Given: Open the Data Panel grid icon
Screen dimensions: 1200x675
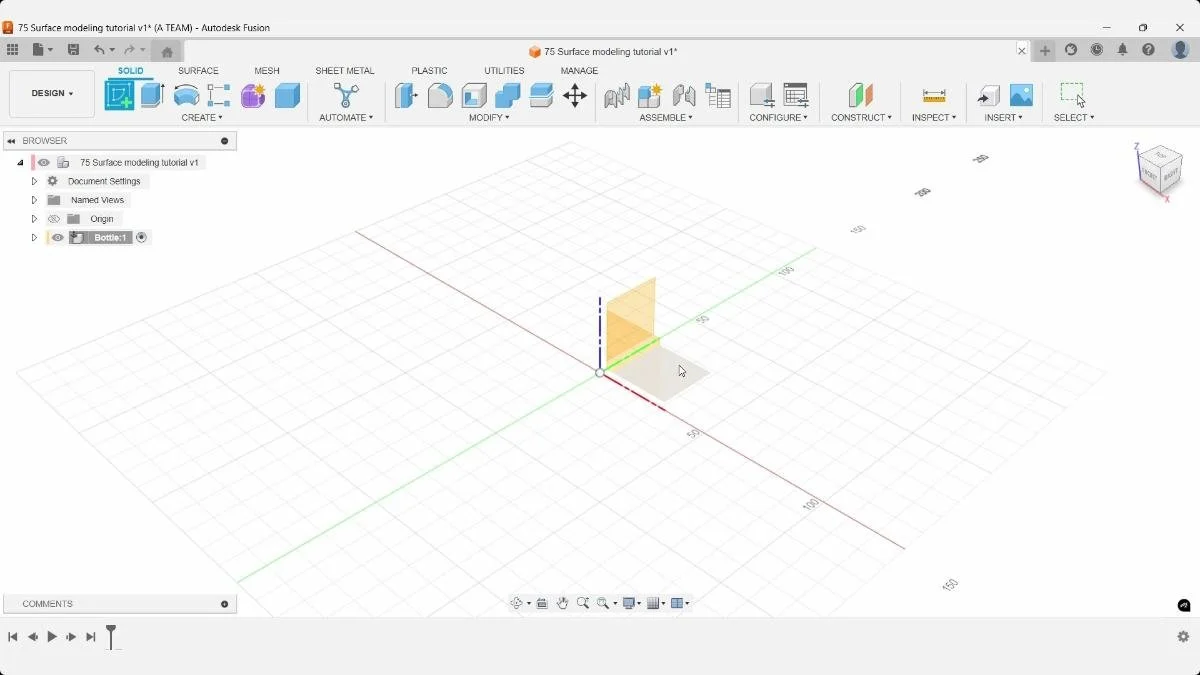Looking at the screenshot, I should pyautogui.click(x=12, y=50).
